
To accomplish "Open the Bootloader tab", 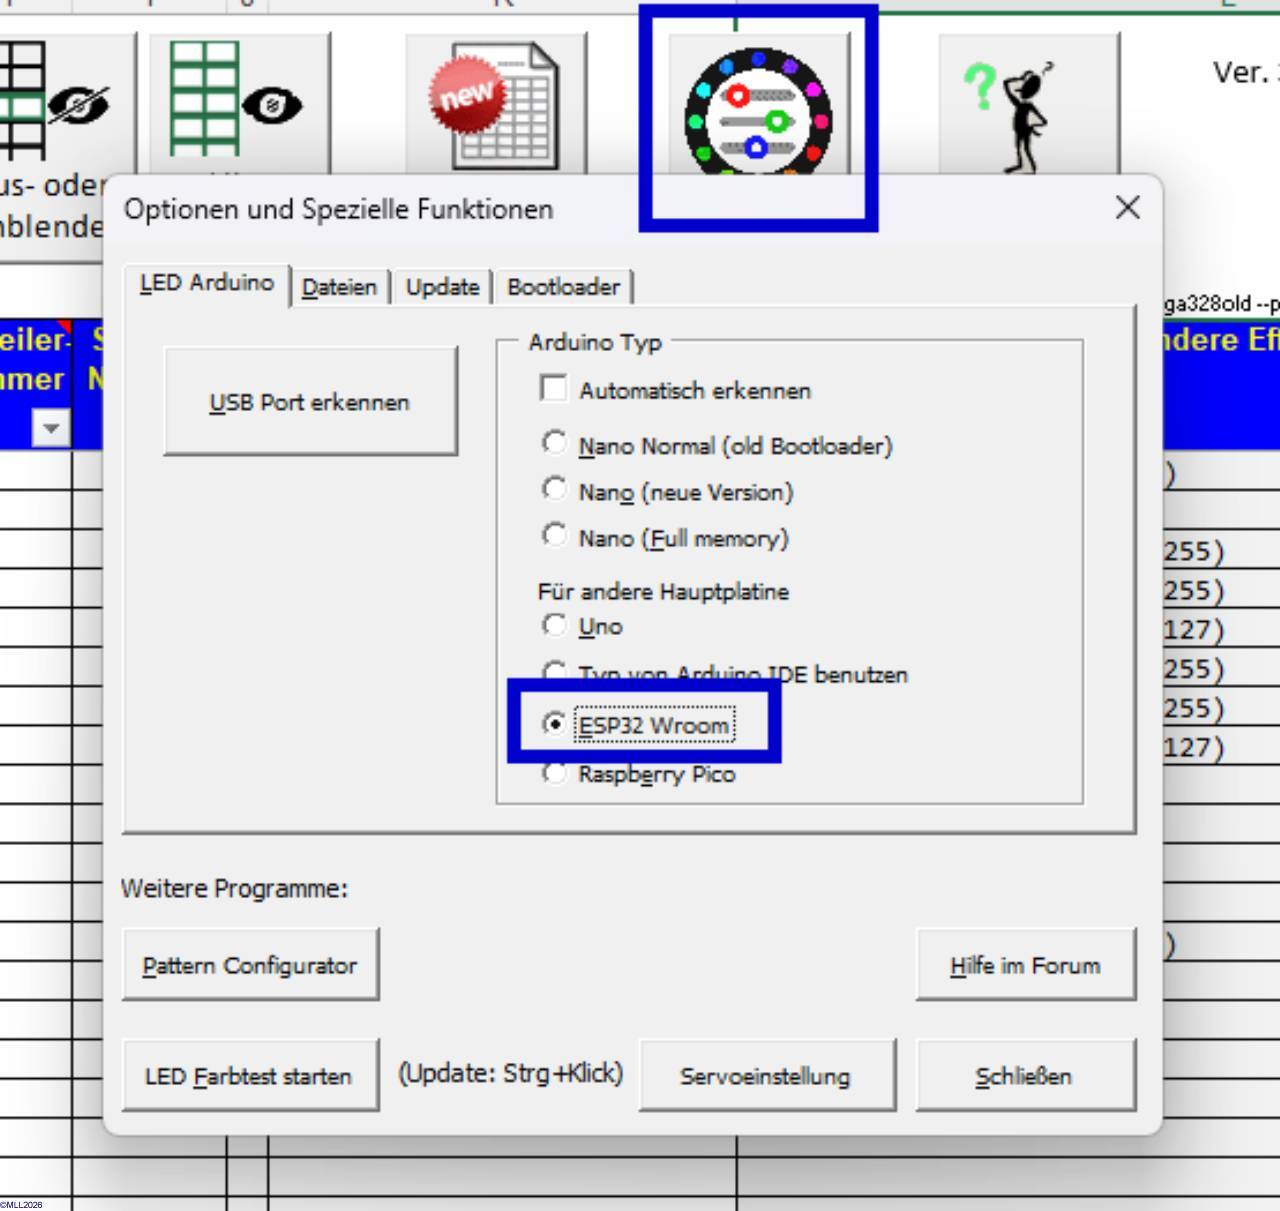I will [x=563, y=288].
